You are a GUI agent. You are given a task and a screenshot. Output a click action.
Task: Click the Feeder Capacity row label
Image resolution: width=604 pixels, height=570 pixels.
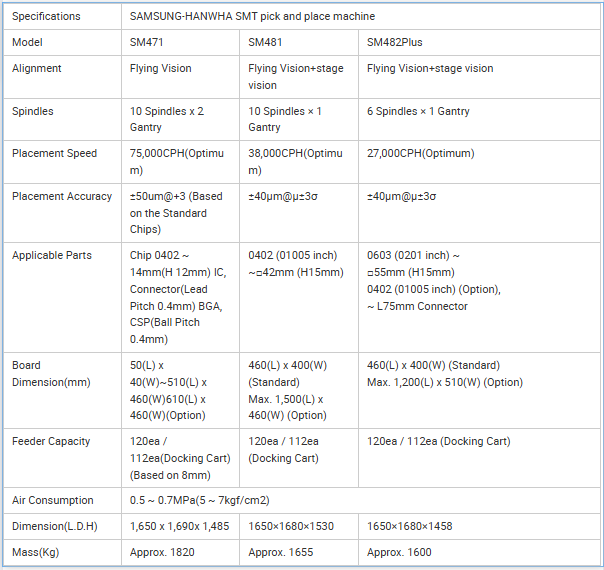51,441
